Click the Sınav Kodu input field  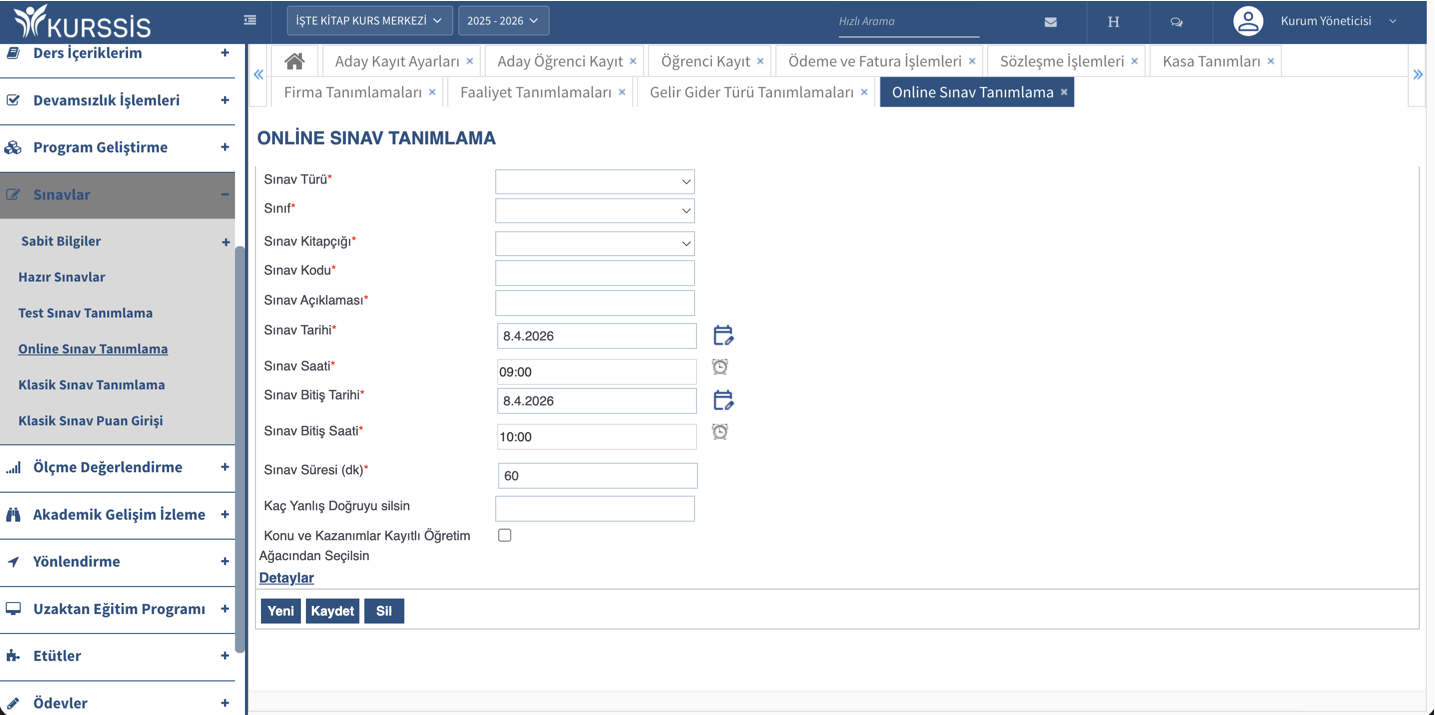click(x=595, y=273)
